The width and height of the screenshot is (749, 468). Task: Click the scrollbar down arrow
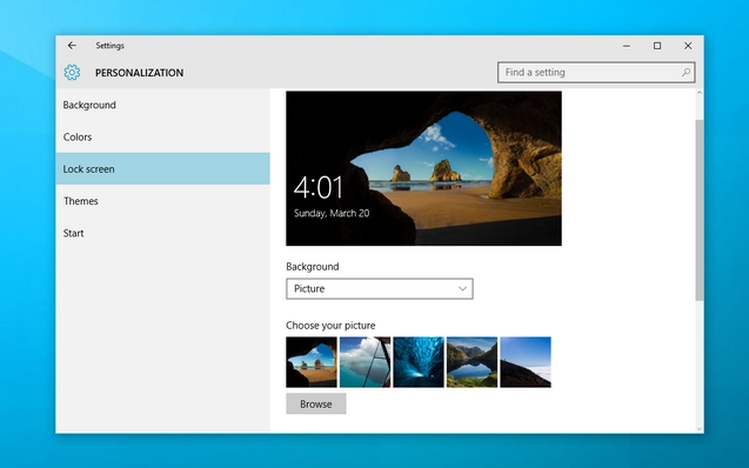tap(699, 429)
